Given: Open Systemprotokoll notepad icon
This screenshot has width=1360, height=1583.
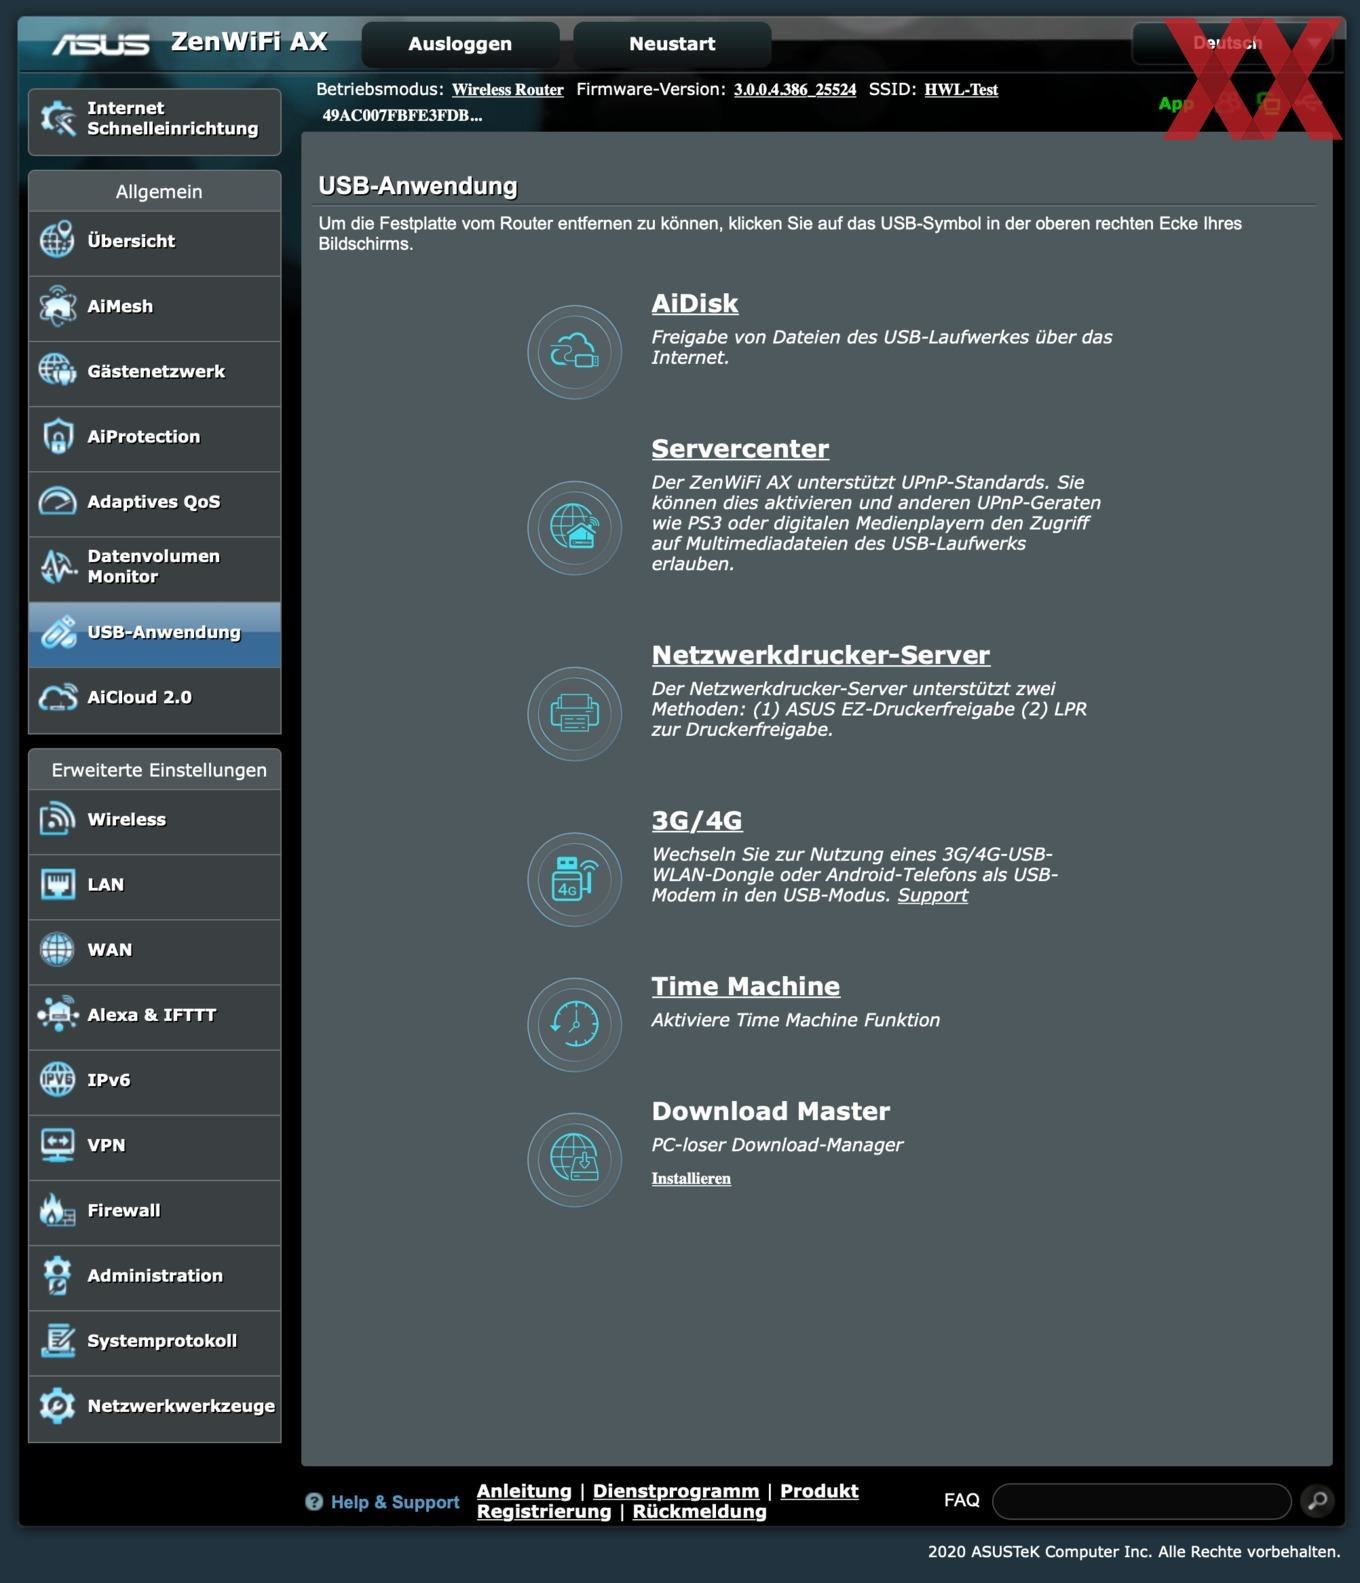Looking at the screenshot, I should [57, 1340].
